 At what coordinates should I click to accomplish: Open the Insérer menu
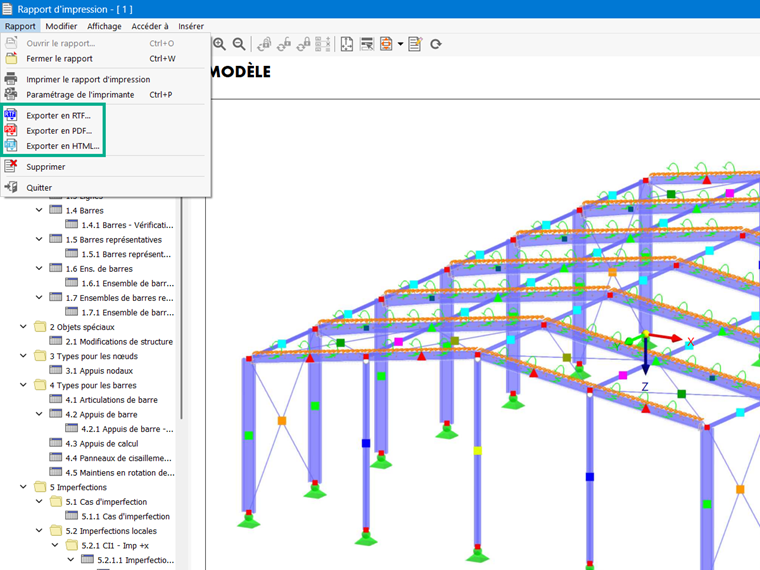(x=190, y=26)
